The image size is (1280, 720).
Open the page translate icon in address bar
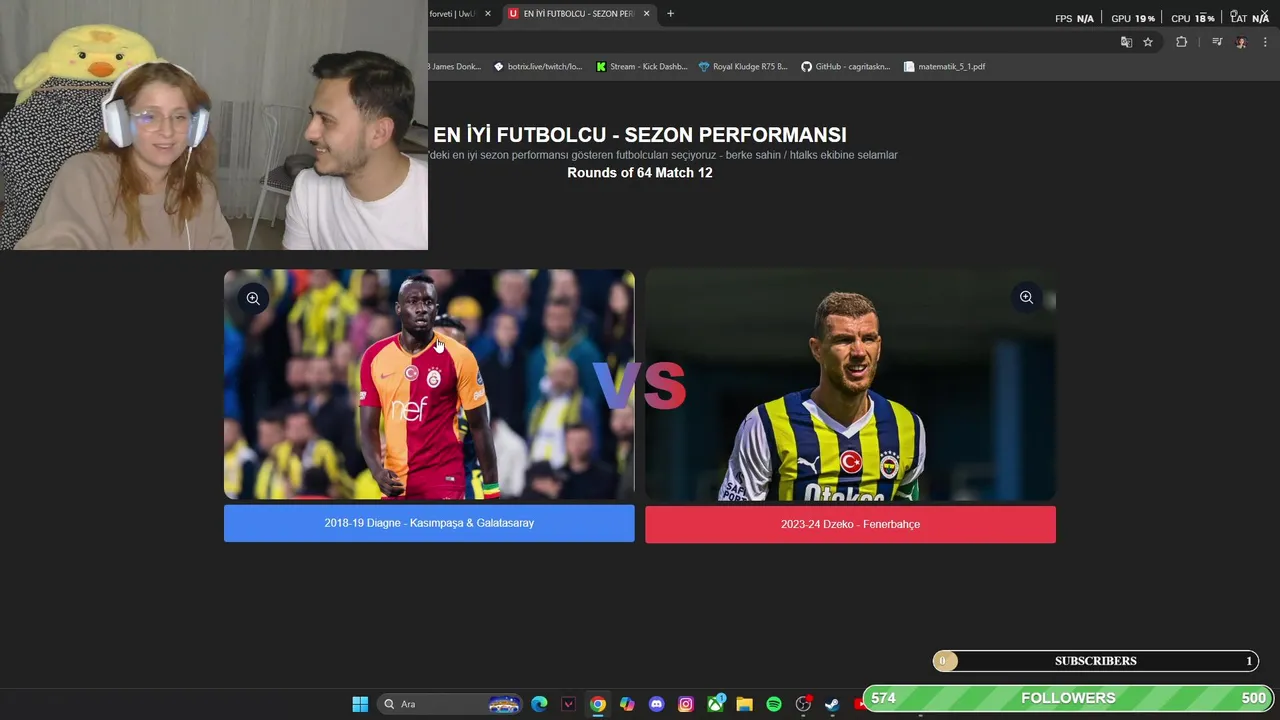click(1126, 42)
